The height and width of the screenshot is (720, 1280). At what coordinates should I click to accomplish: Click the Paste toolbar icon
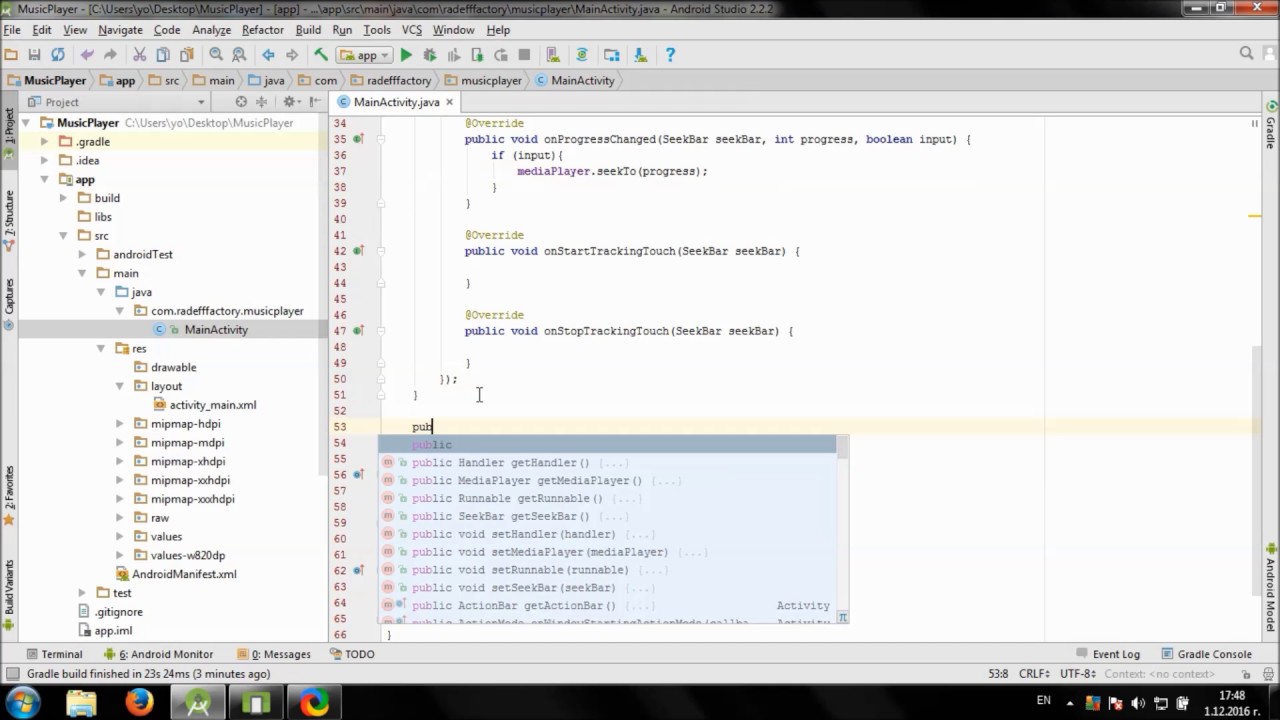coord(186,55)
